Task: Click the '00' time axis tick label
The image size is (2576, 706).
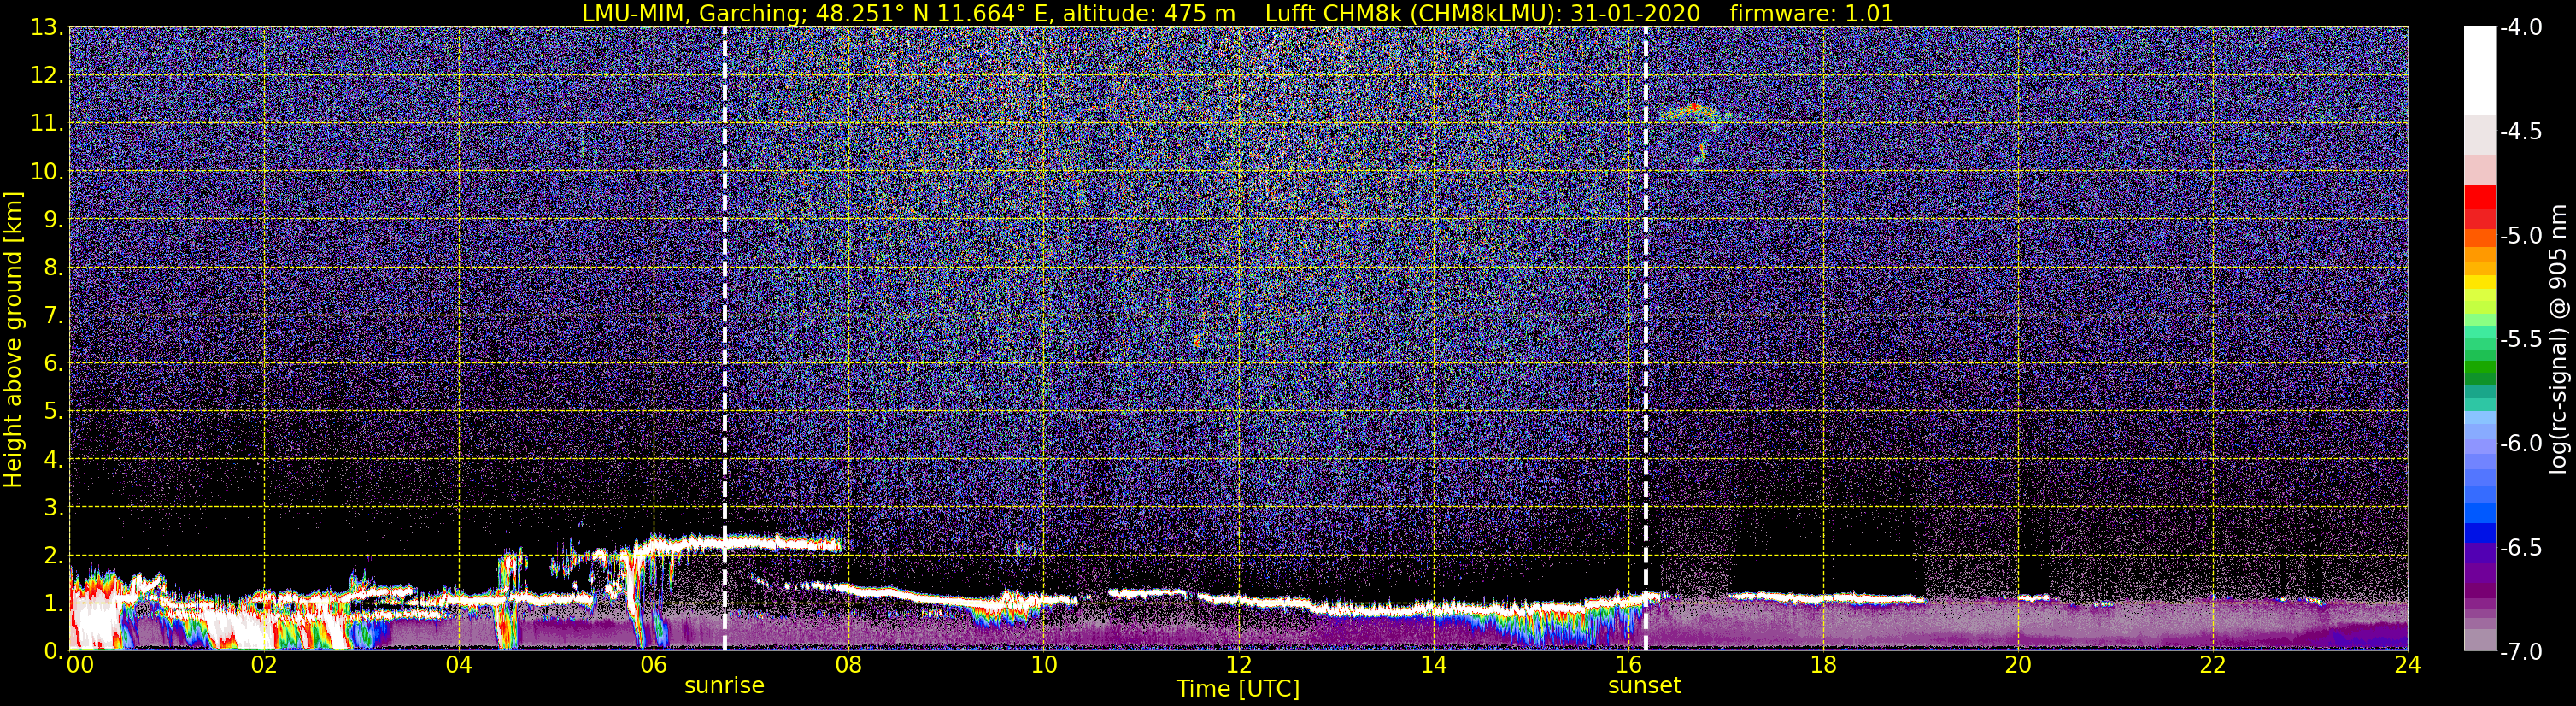Action: (79, 665)
